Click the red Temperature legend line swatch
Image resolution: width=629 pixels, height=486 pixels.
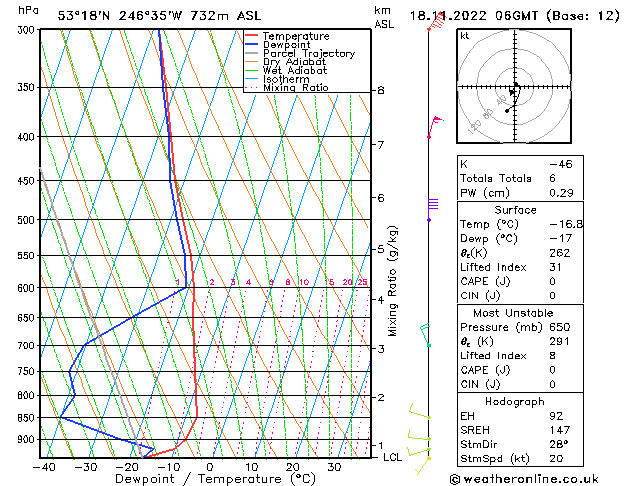click(251, 36)
